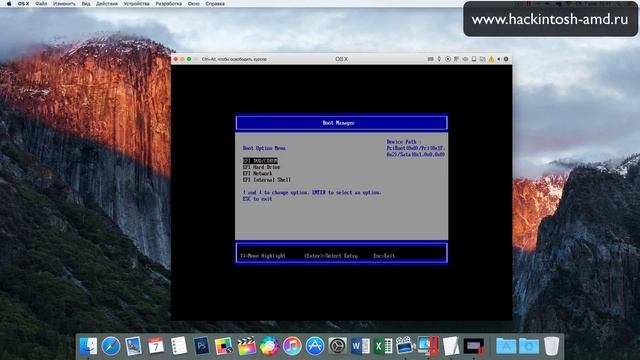Launch Photoshop from the Dock
Image resolution: width=640 pixels, height=360 pixels.
coord(201,346)
